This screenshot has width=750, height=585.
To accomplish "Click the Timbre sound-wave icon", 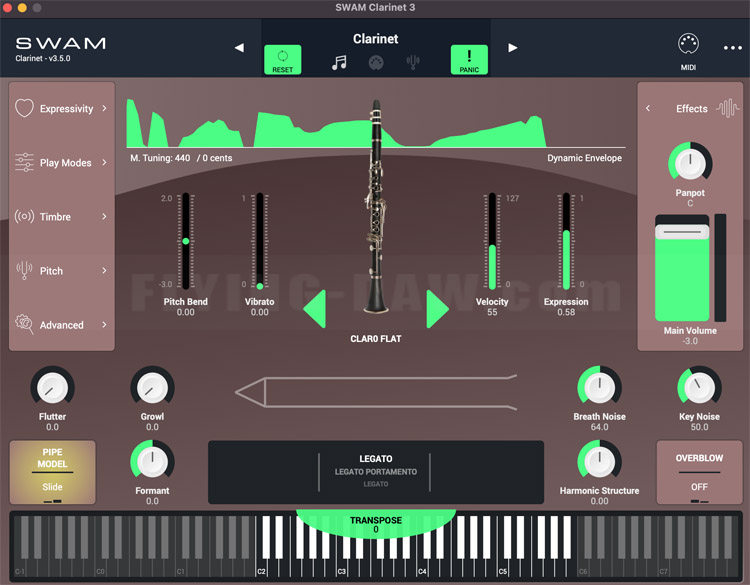I will pos(24,216).
